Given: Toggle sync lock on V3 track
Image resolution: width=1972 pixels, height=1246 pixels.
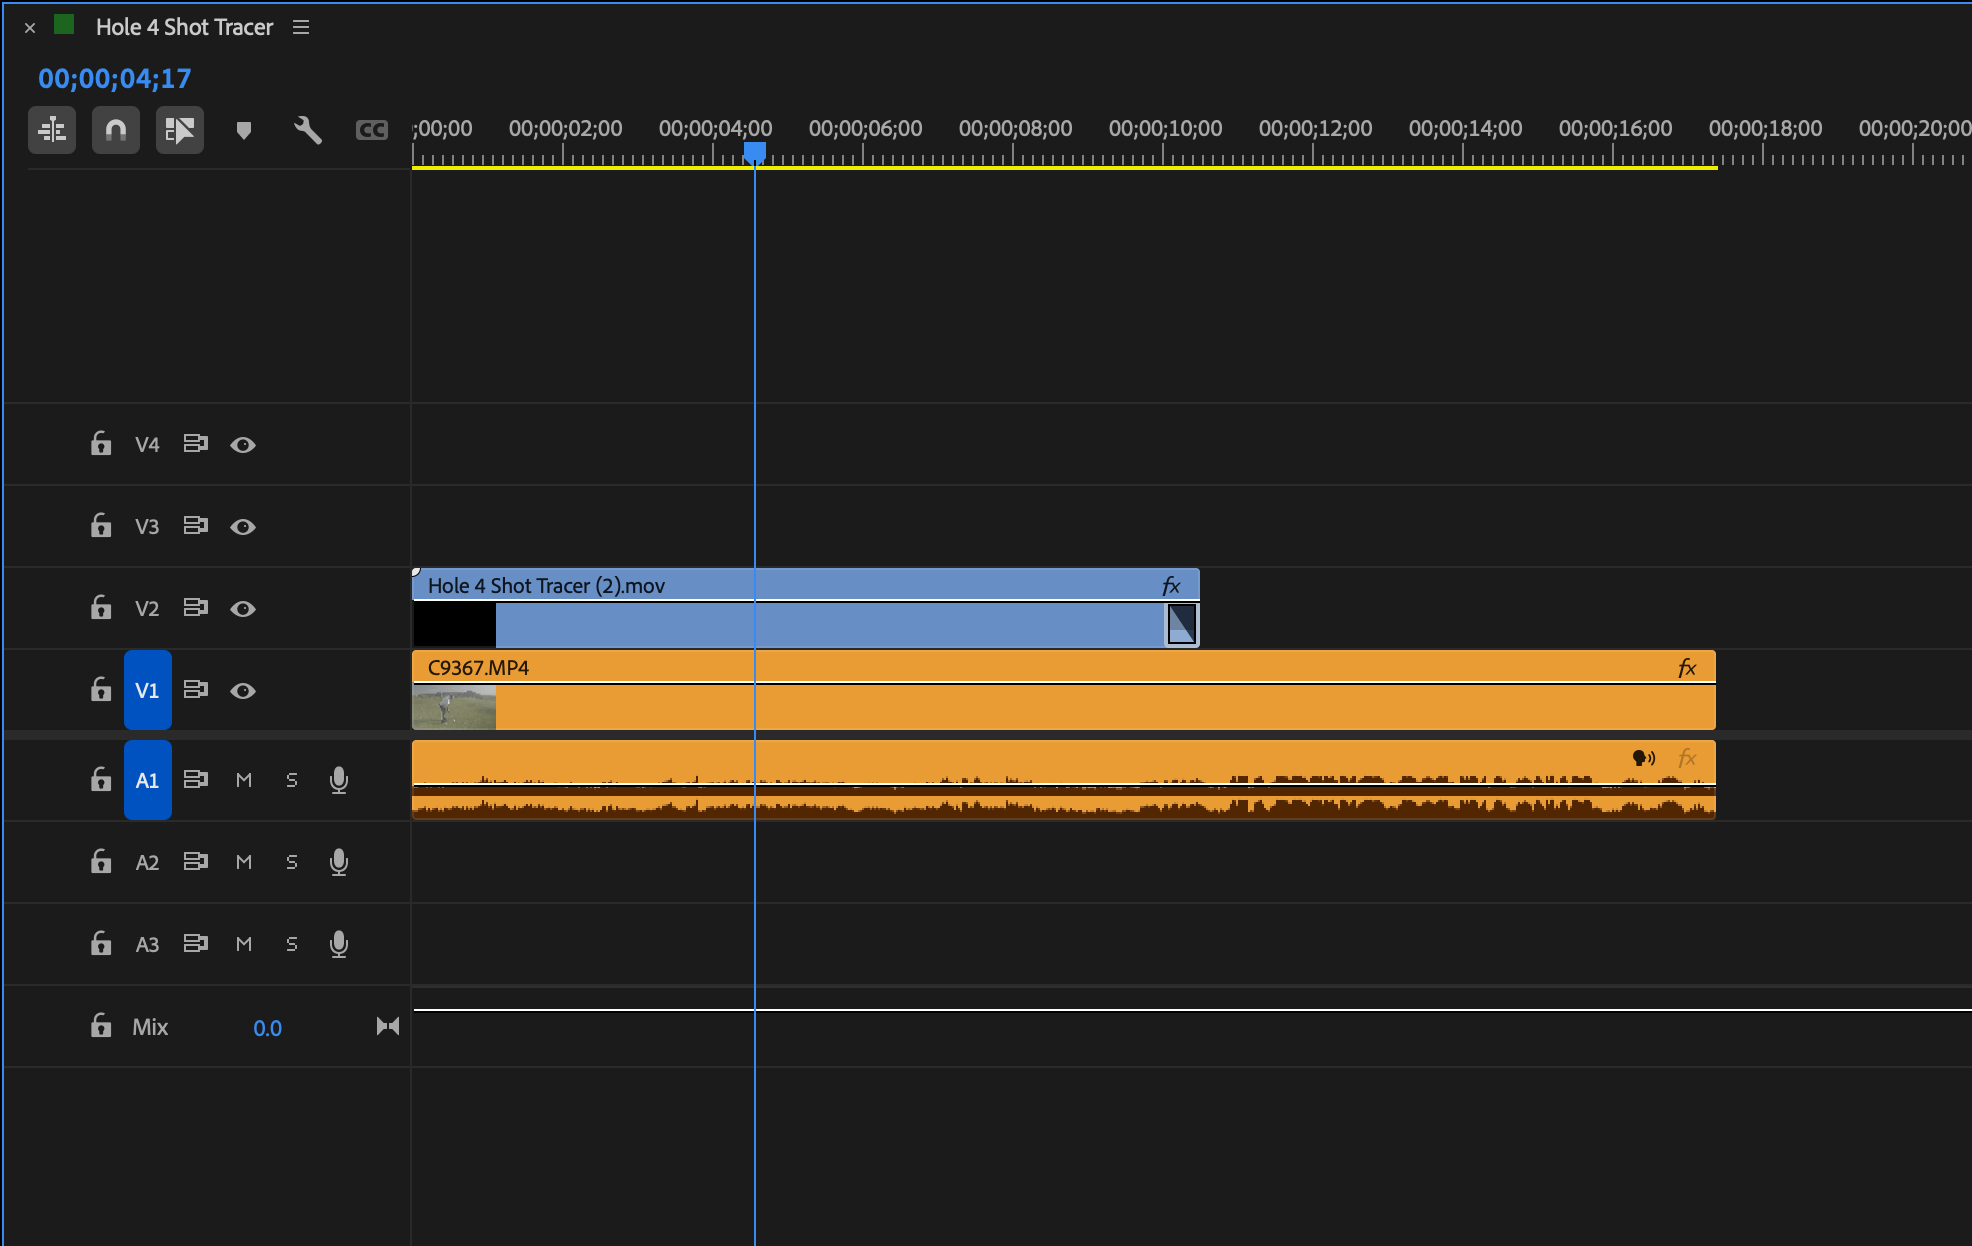Looking at the screenshot, I should point(195,526).
